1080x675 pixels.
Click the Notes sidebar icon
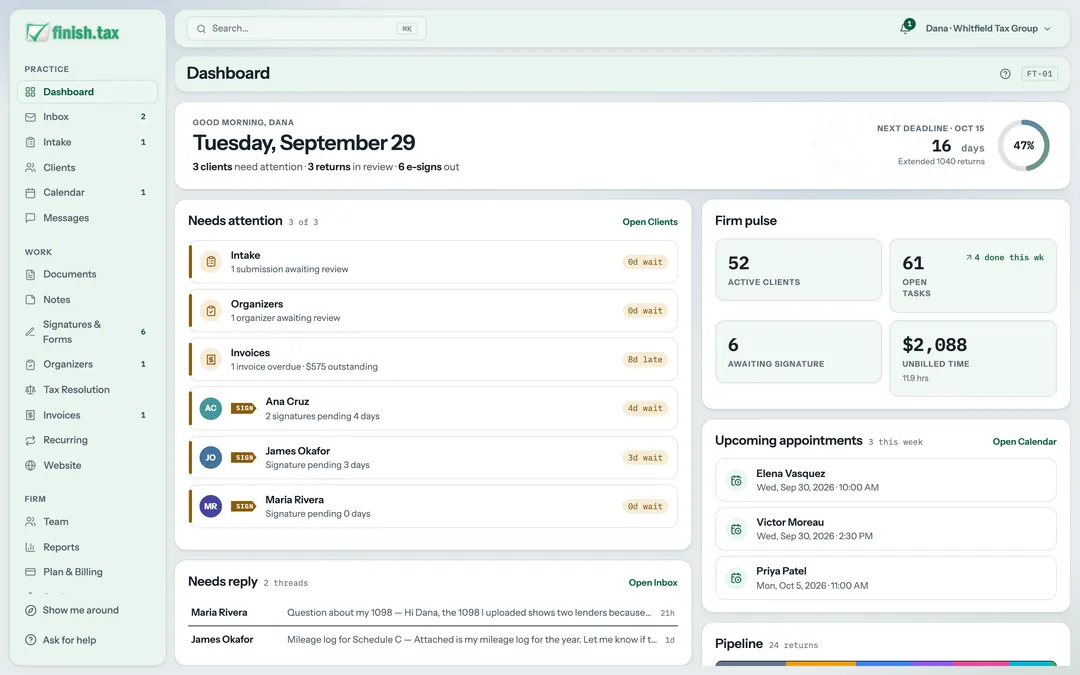(30, 300)
